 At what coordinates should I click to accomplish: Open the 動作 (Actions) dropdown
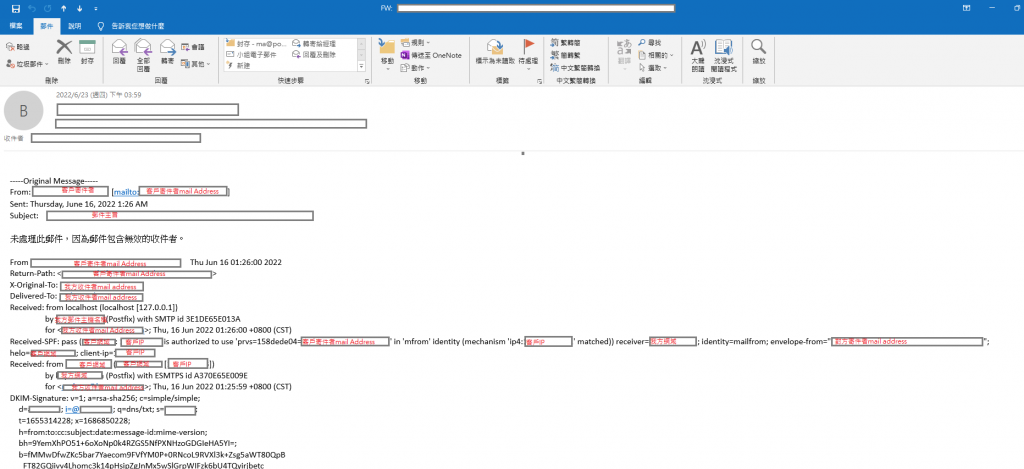tap(415, 67)
